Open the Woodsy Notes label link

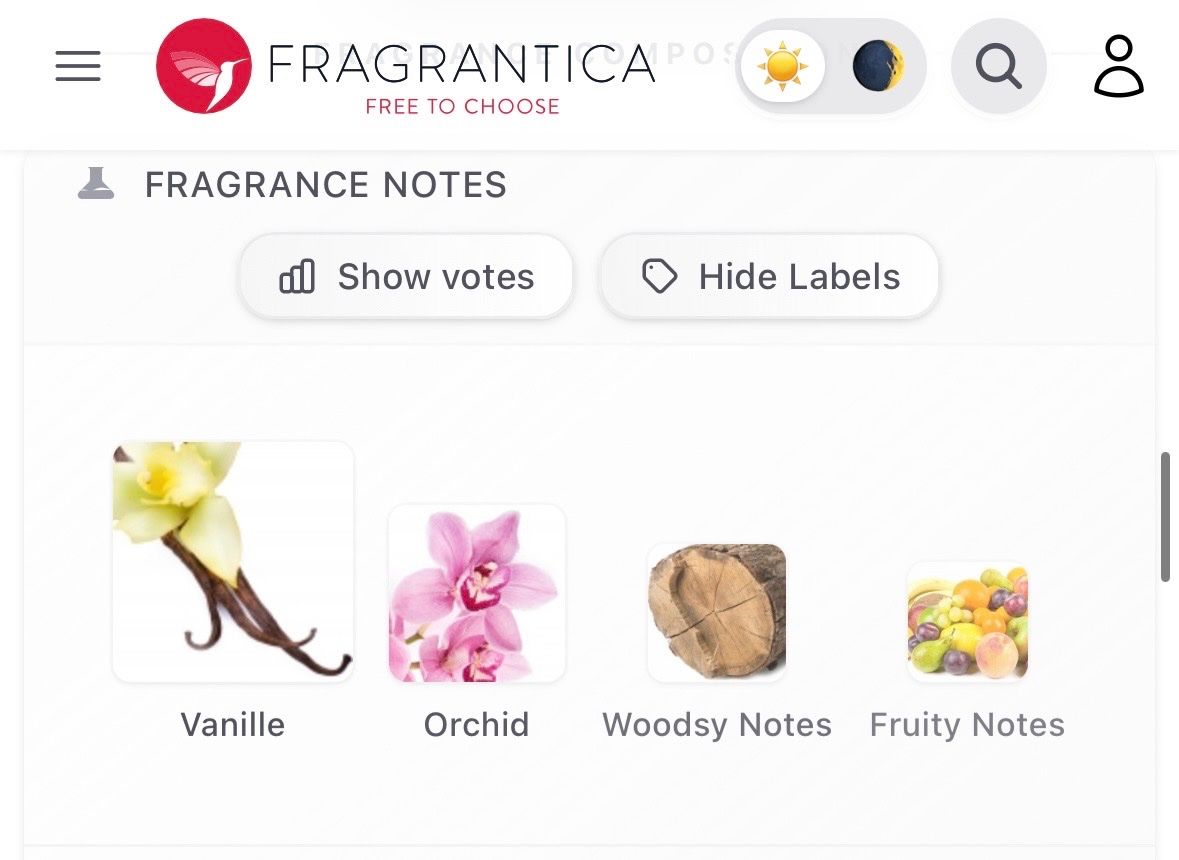point(717,725)
